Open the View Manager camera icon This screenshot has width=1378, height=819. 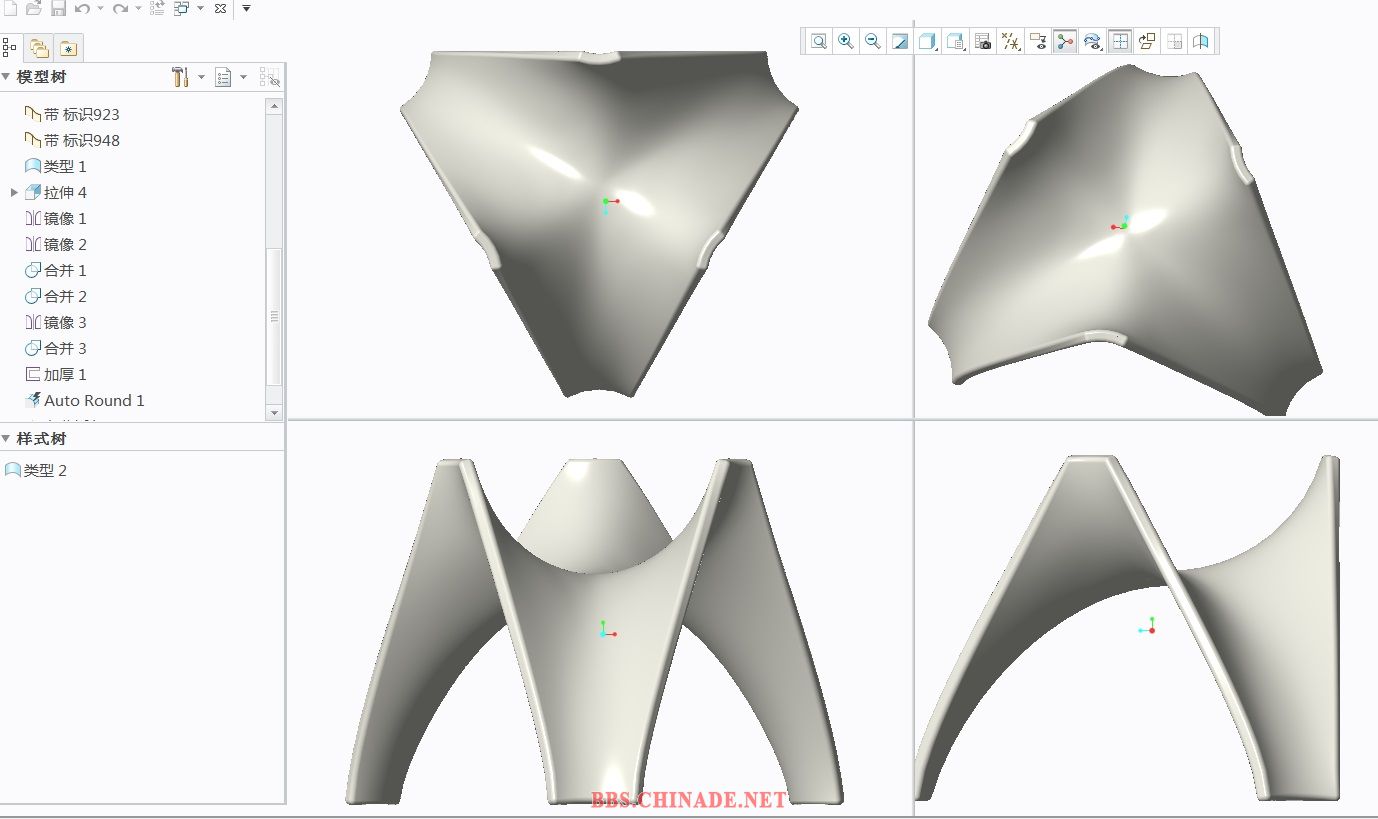[983, 41]
